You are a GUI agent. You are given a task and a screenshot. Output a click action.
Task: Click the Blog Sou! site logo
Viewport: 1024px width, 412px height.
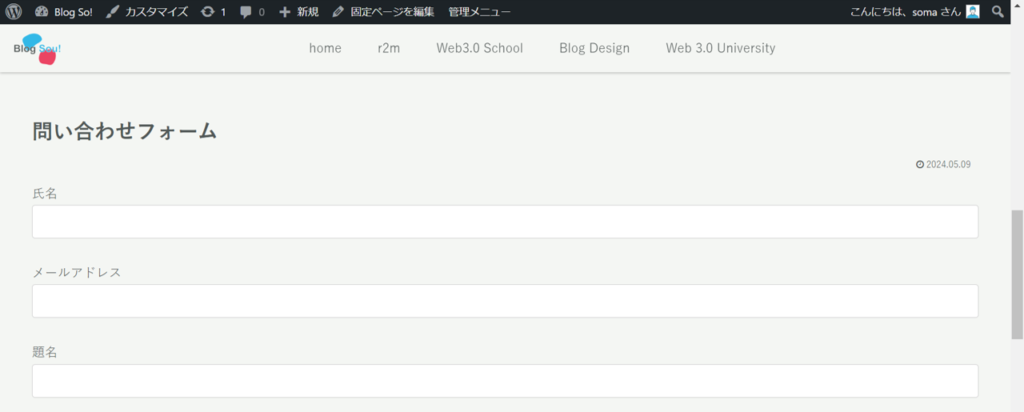tap(37, 49)
